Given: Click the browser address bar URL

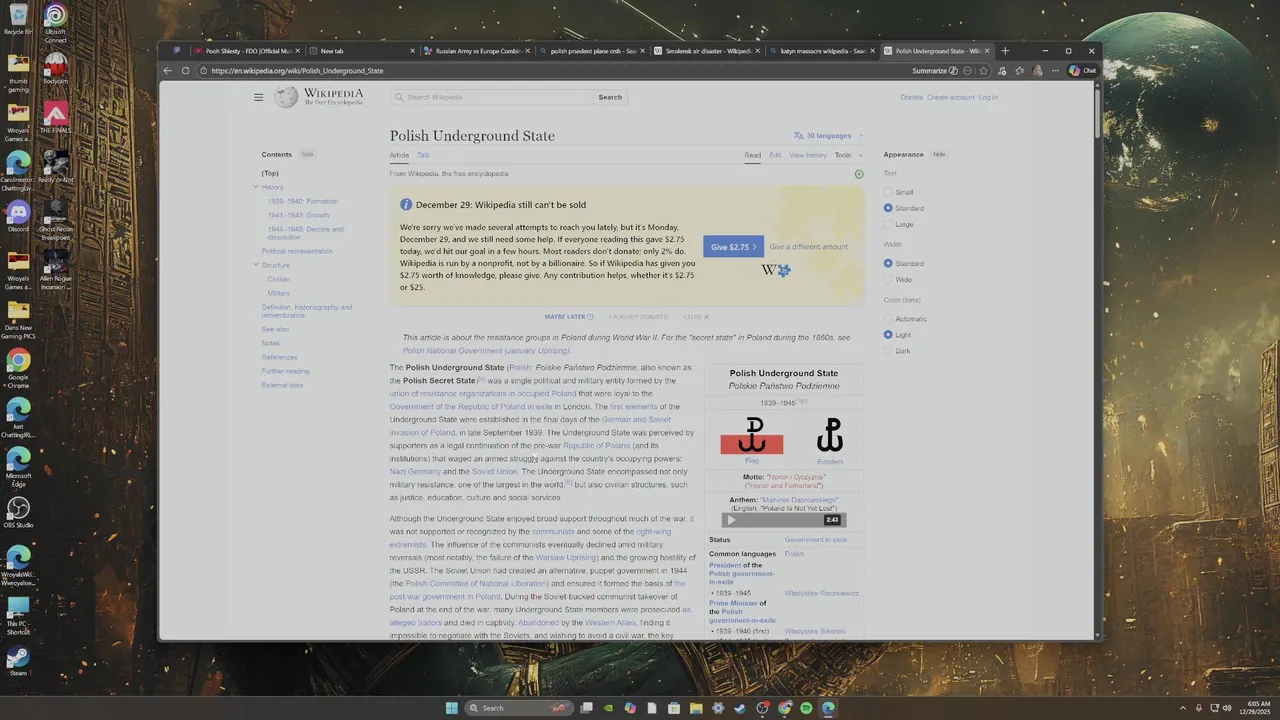Looking at the screenshot, I should (x=297, y=71).
